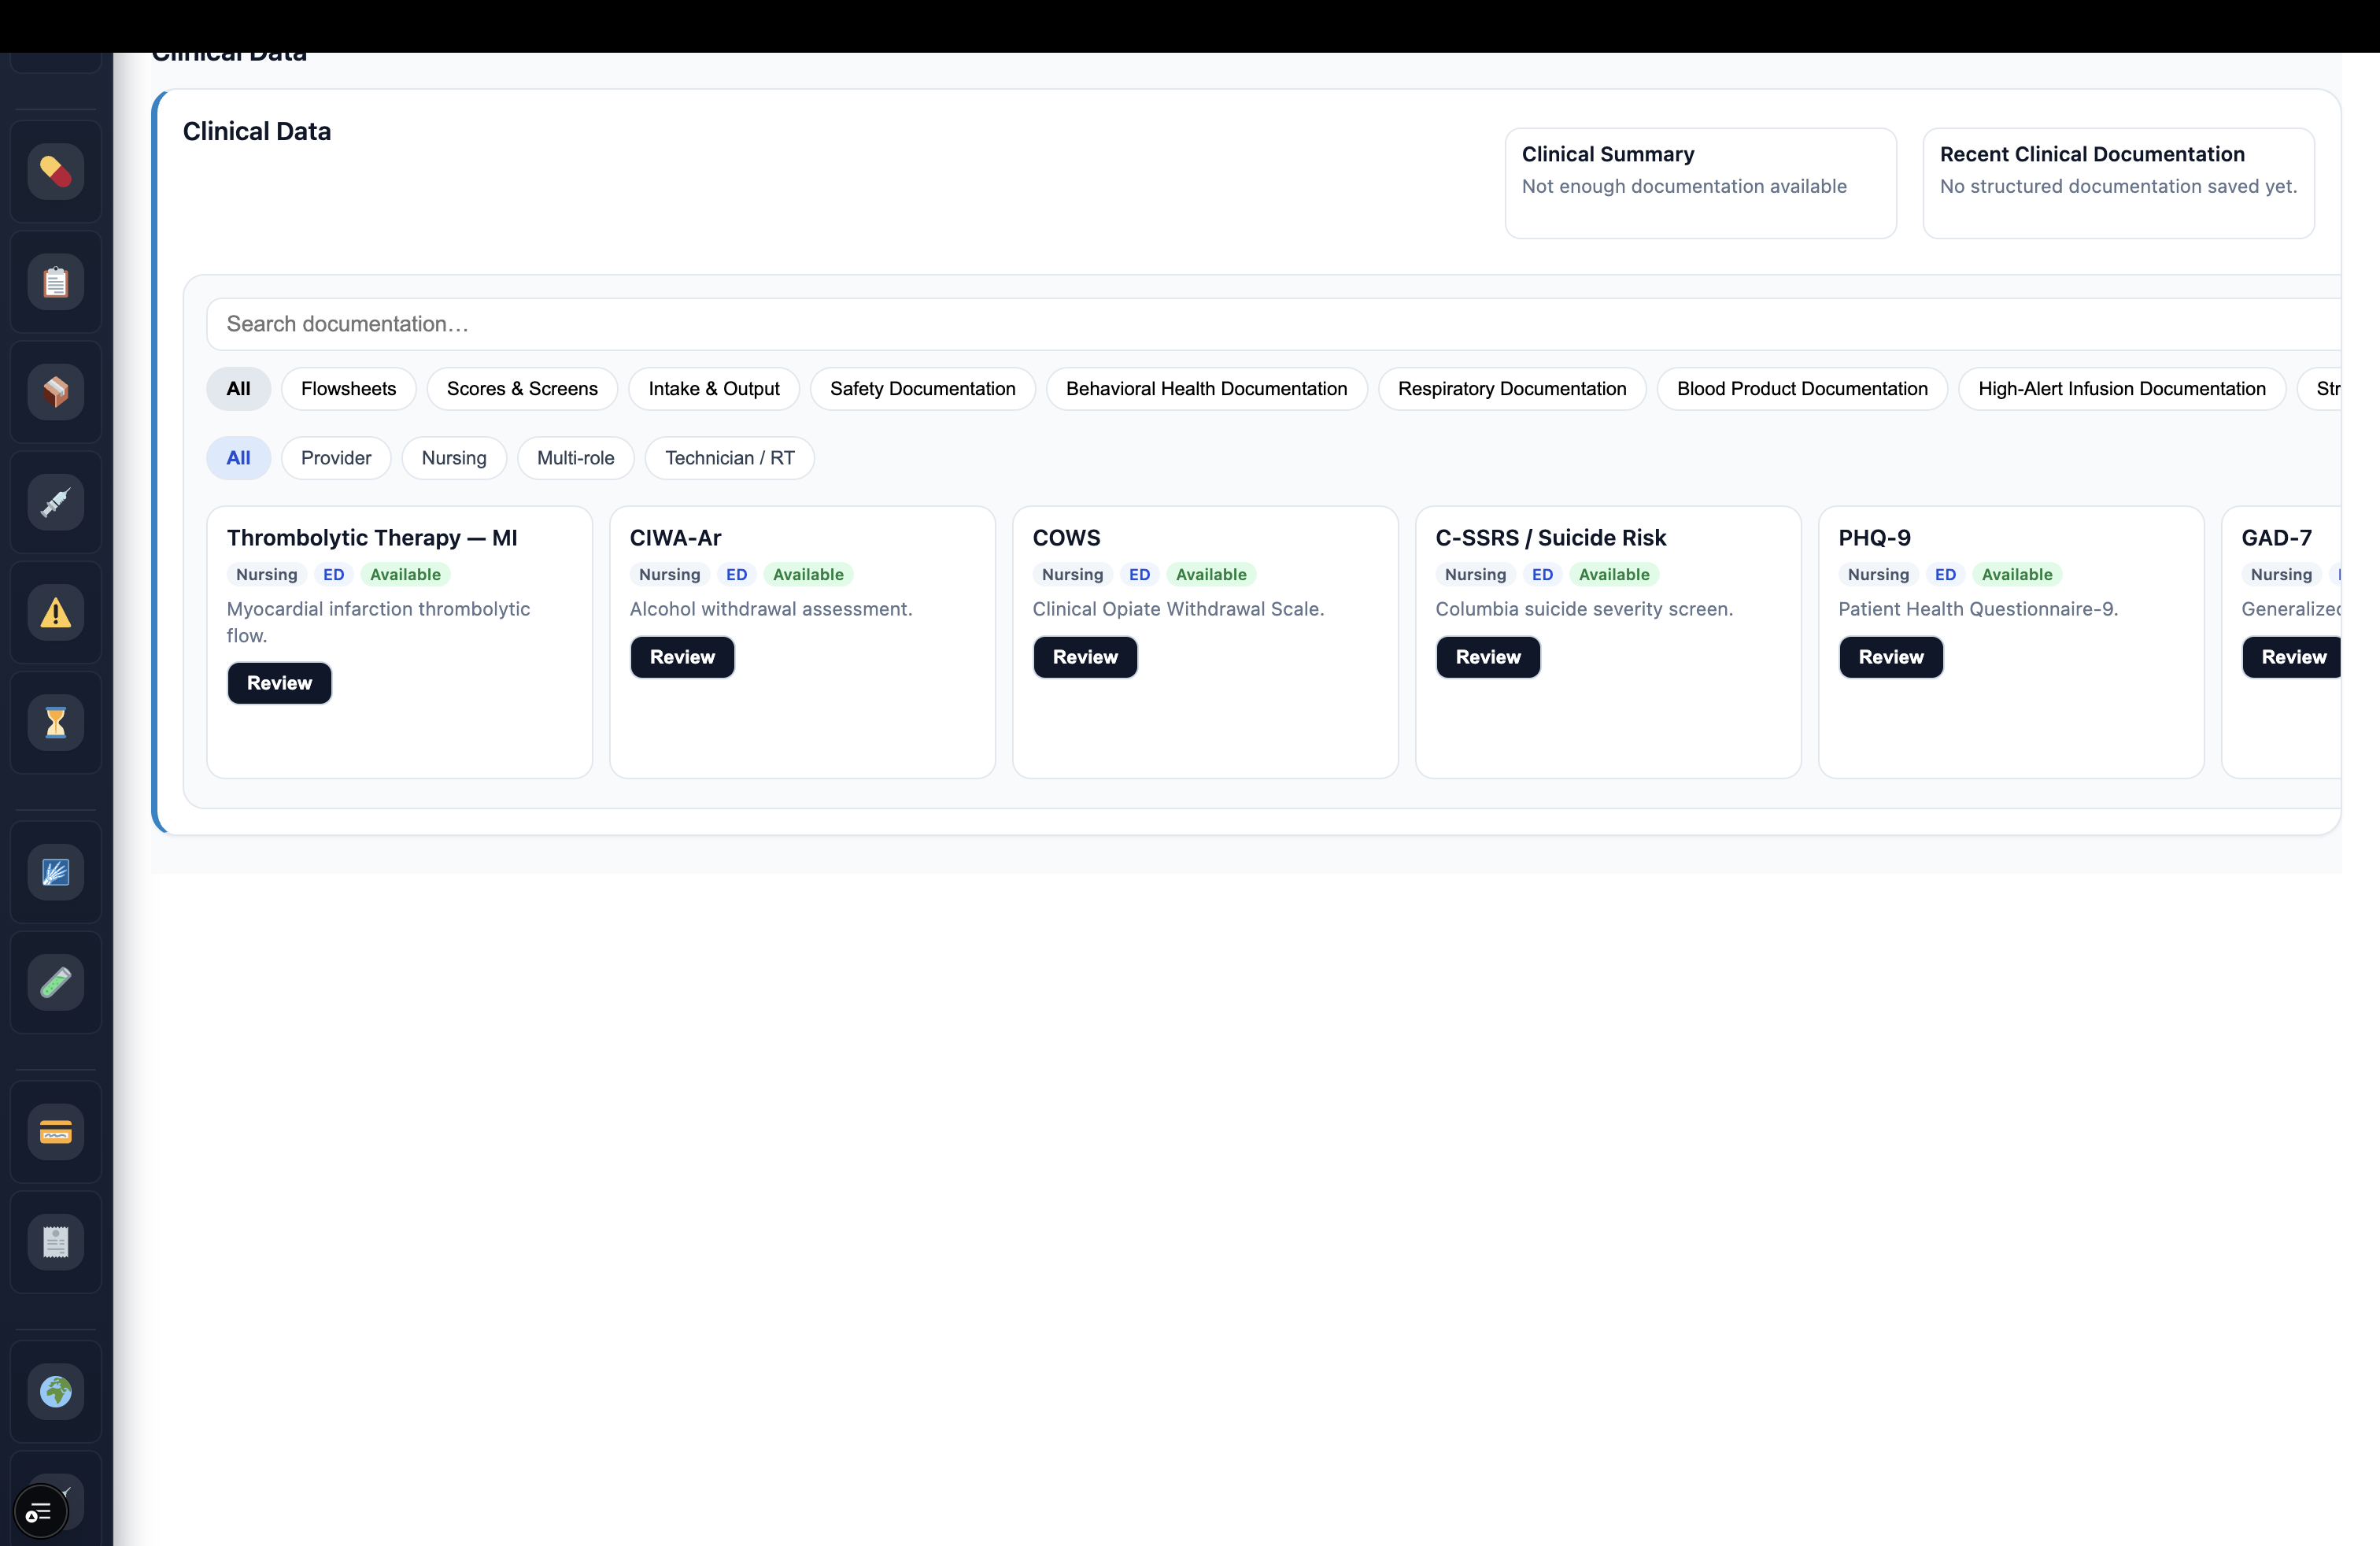Open the yellow warning triangle sidebar icon
The height and width of the screenshot is (1546, 2380).
(x=56, y=612)
